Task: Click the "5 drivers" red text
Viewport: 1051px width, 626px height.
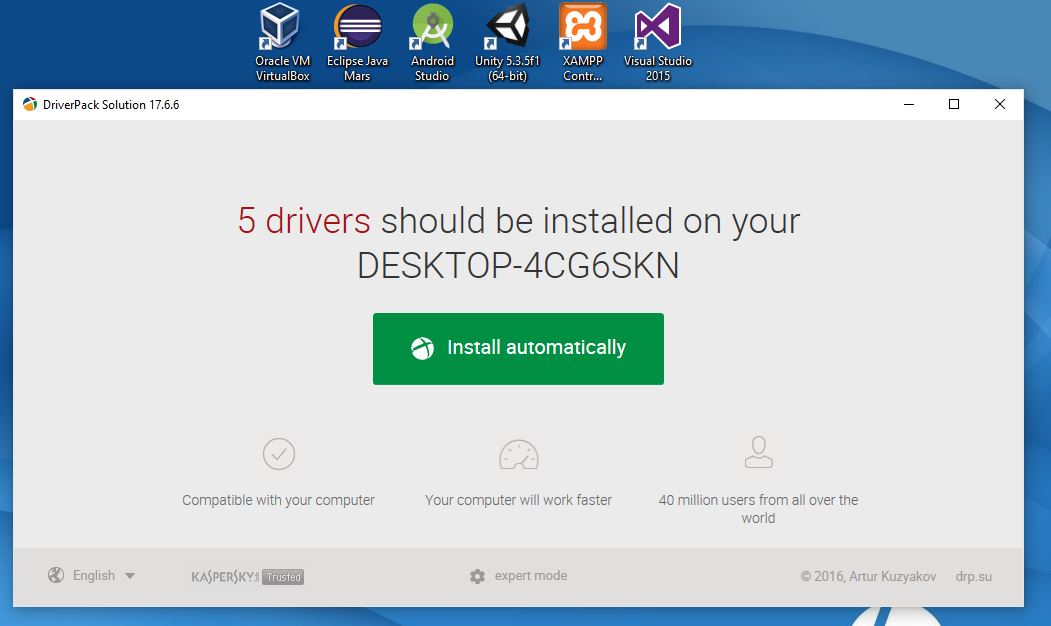Action: tap(304, 221)
